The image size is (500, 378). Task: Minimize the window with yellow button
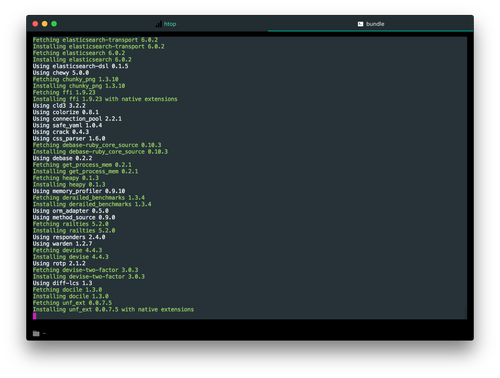[x=45, y=24]
